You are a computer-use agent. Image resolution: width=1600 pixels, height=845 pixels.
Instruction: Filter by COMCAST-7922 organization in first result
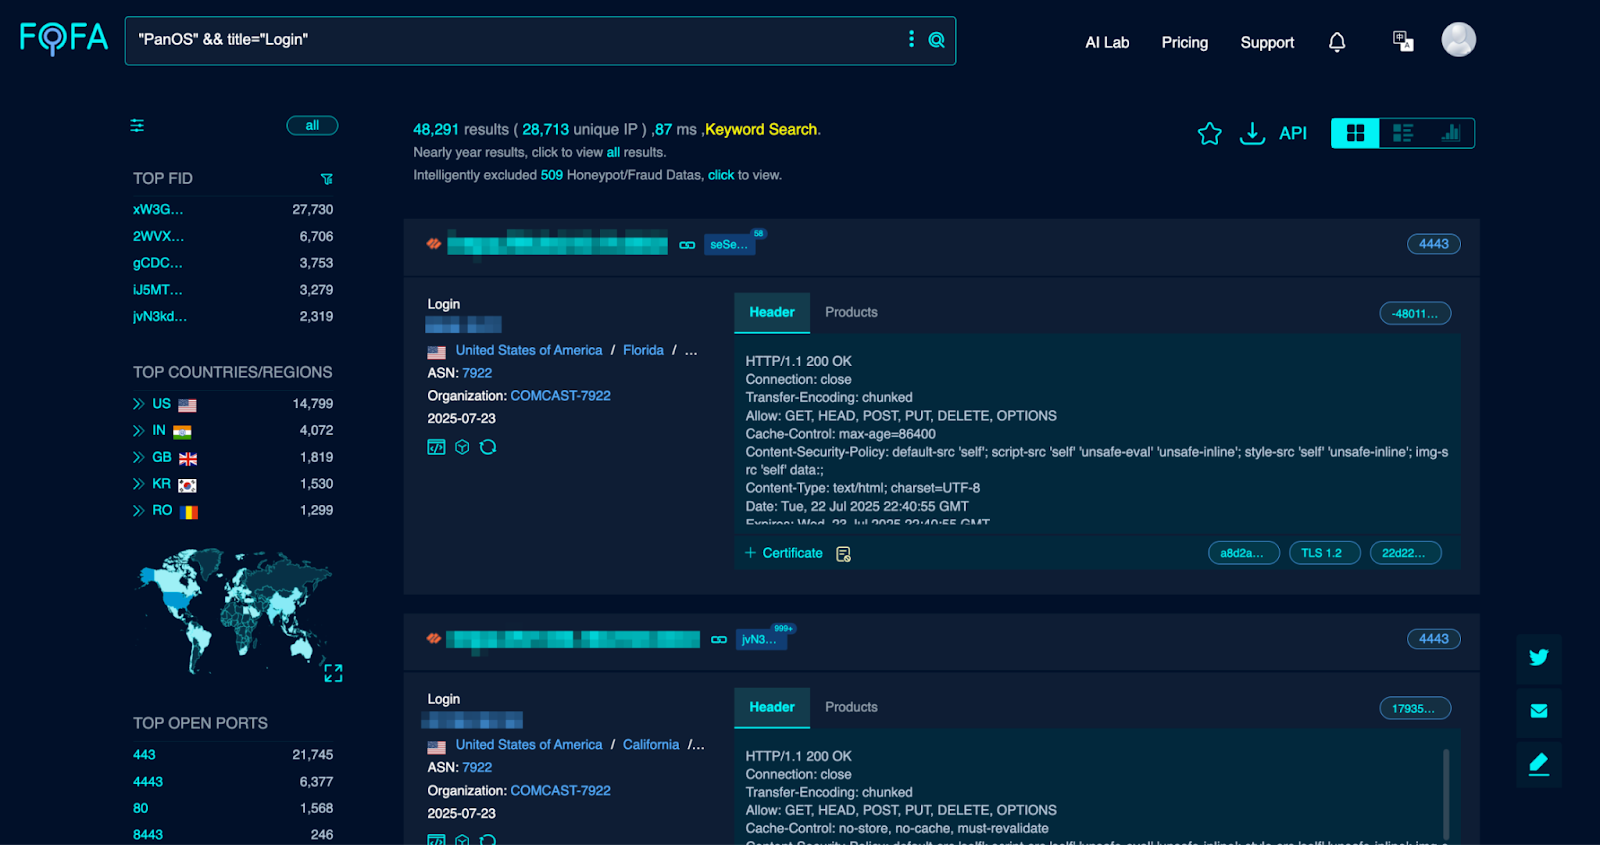click(560, 396)
